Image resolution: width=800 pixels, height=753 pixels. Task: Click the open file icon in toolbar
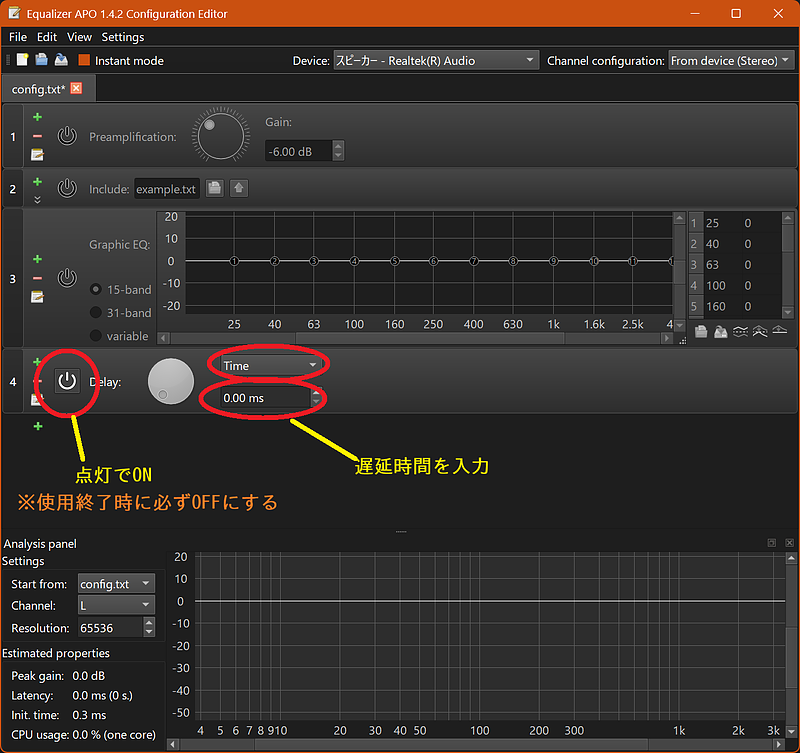41,60
